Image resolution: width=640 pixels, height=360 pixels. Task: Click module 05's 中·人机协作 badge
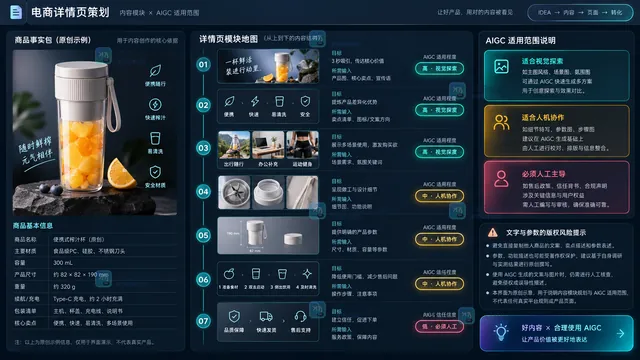pyautogui.click(x=439, y=239)
